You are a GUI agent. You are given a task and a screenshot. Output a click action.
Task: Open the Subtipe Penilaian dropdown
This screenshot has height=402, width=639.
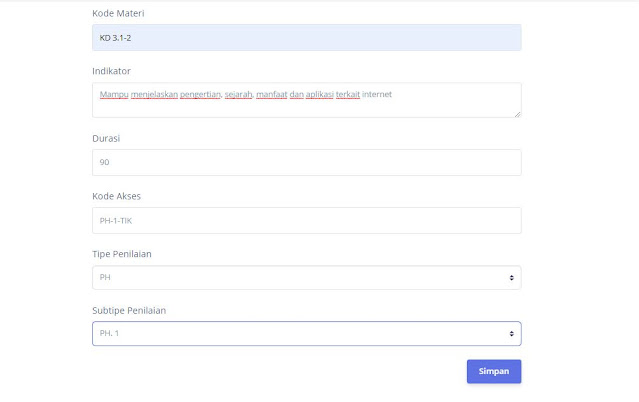pyautogui.click(x=306, y=334)
